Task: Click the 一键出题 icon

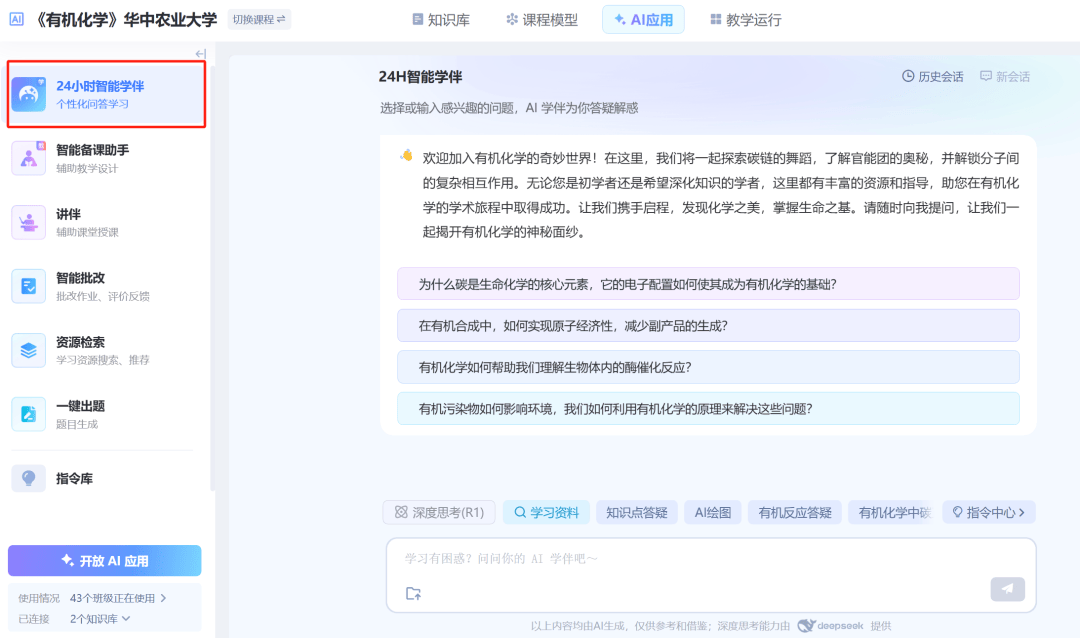Action: [x=29, y=414]
